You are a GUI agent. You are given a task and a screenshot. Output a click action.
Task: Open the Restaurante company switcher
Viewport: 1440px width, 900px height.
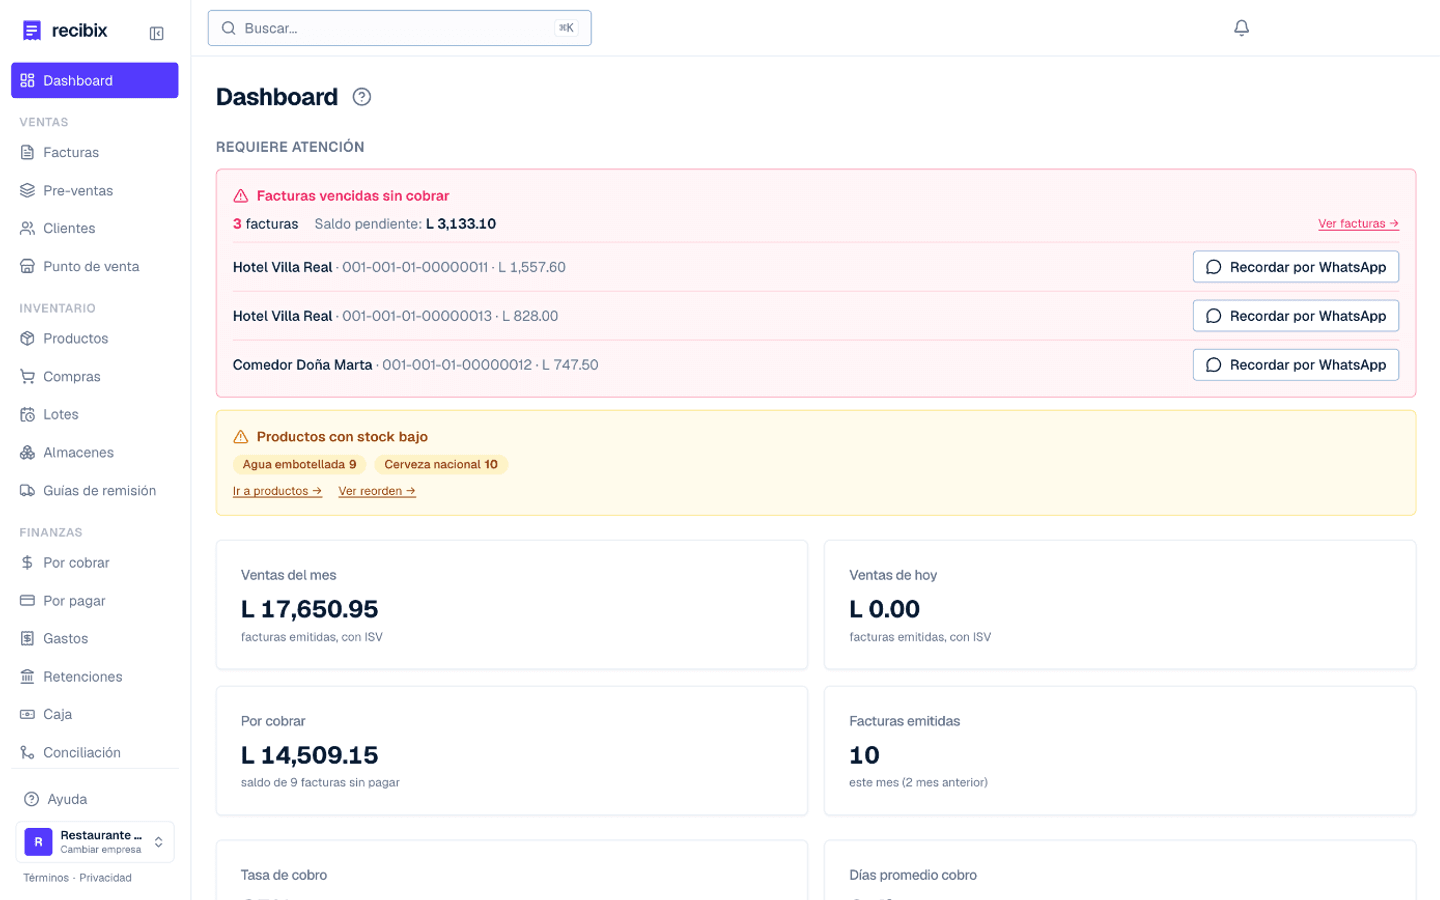click(95, 842)
